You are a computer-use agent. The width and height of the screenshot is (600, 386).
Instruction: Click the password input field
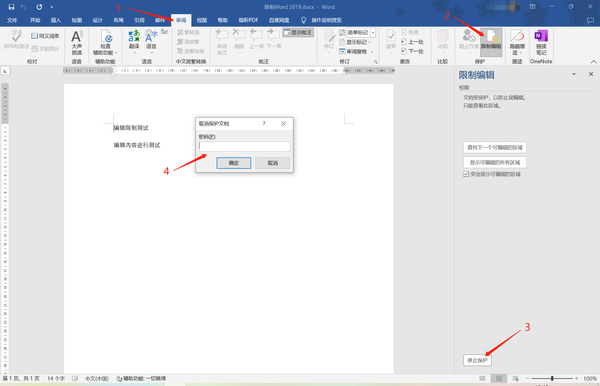(x=245, y=146)
